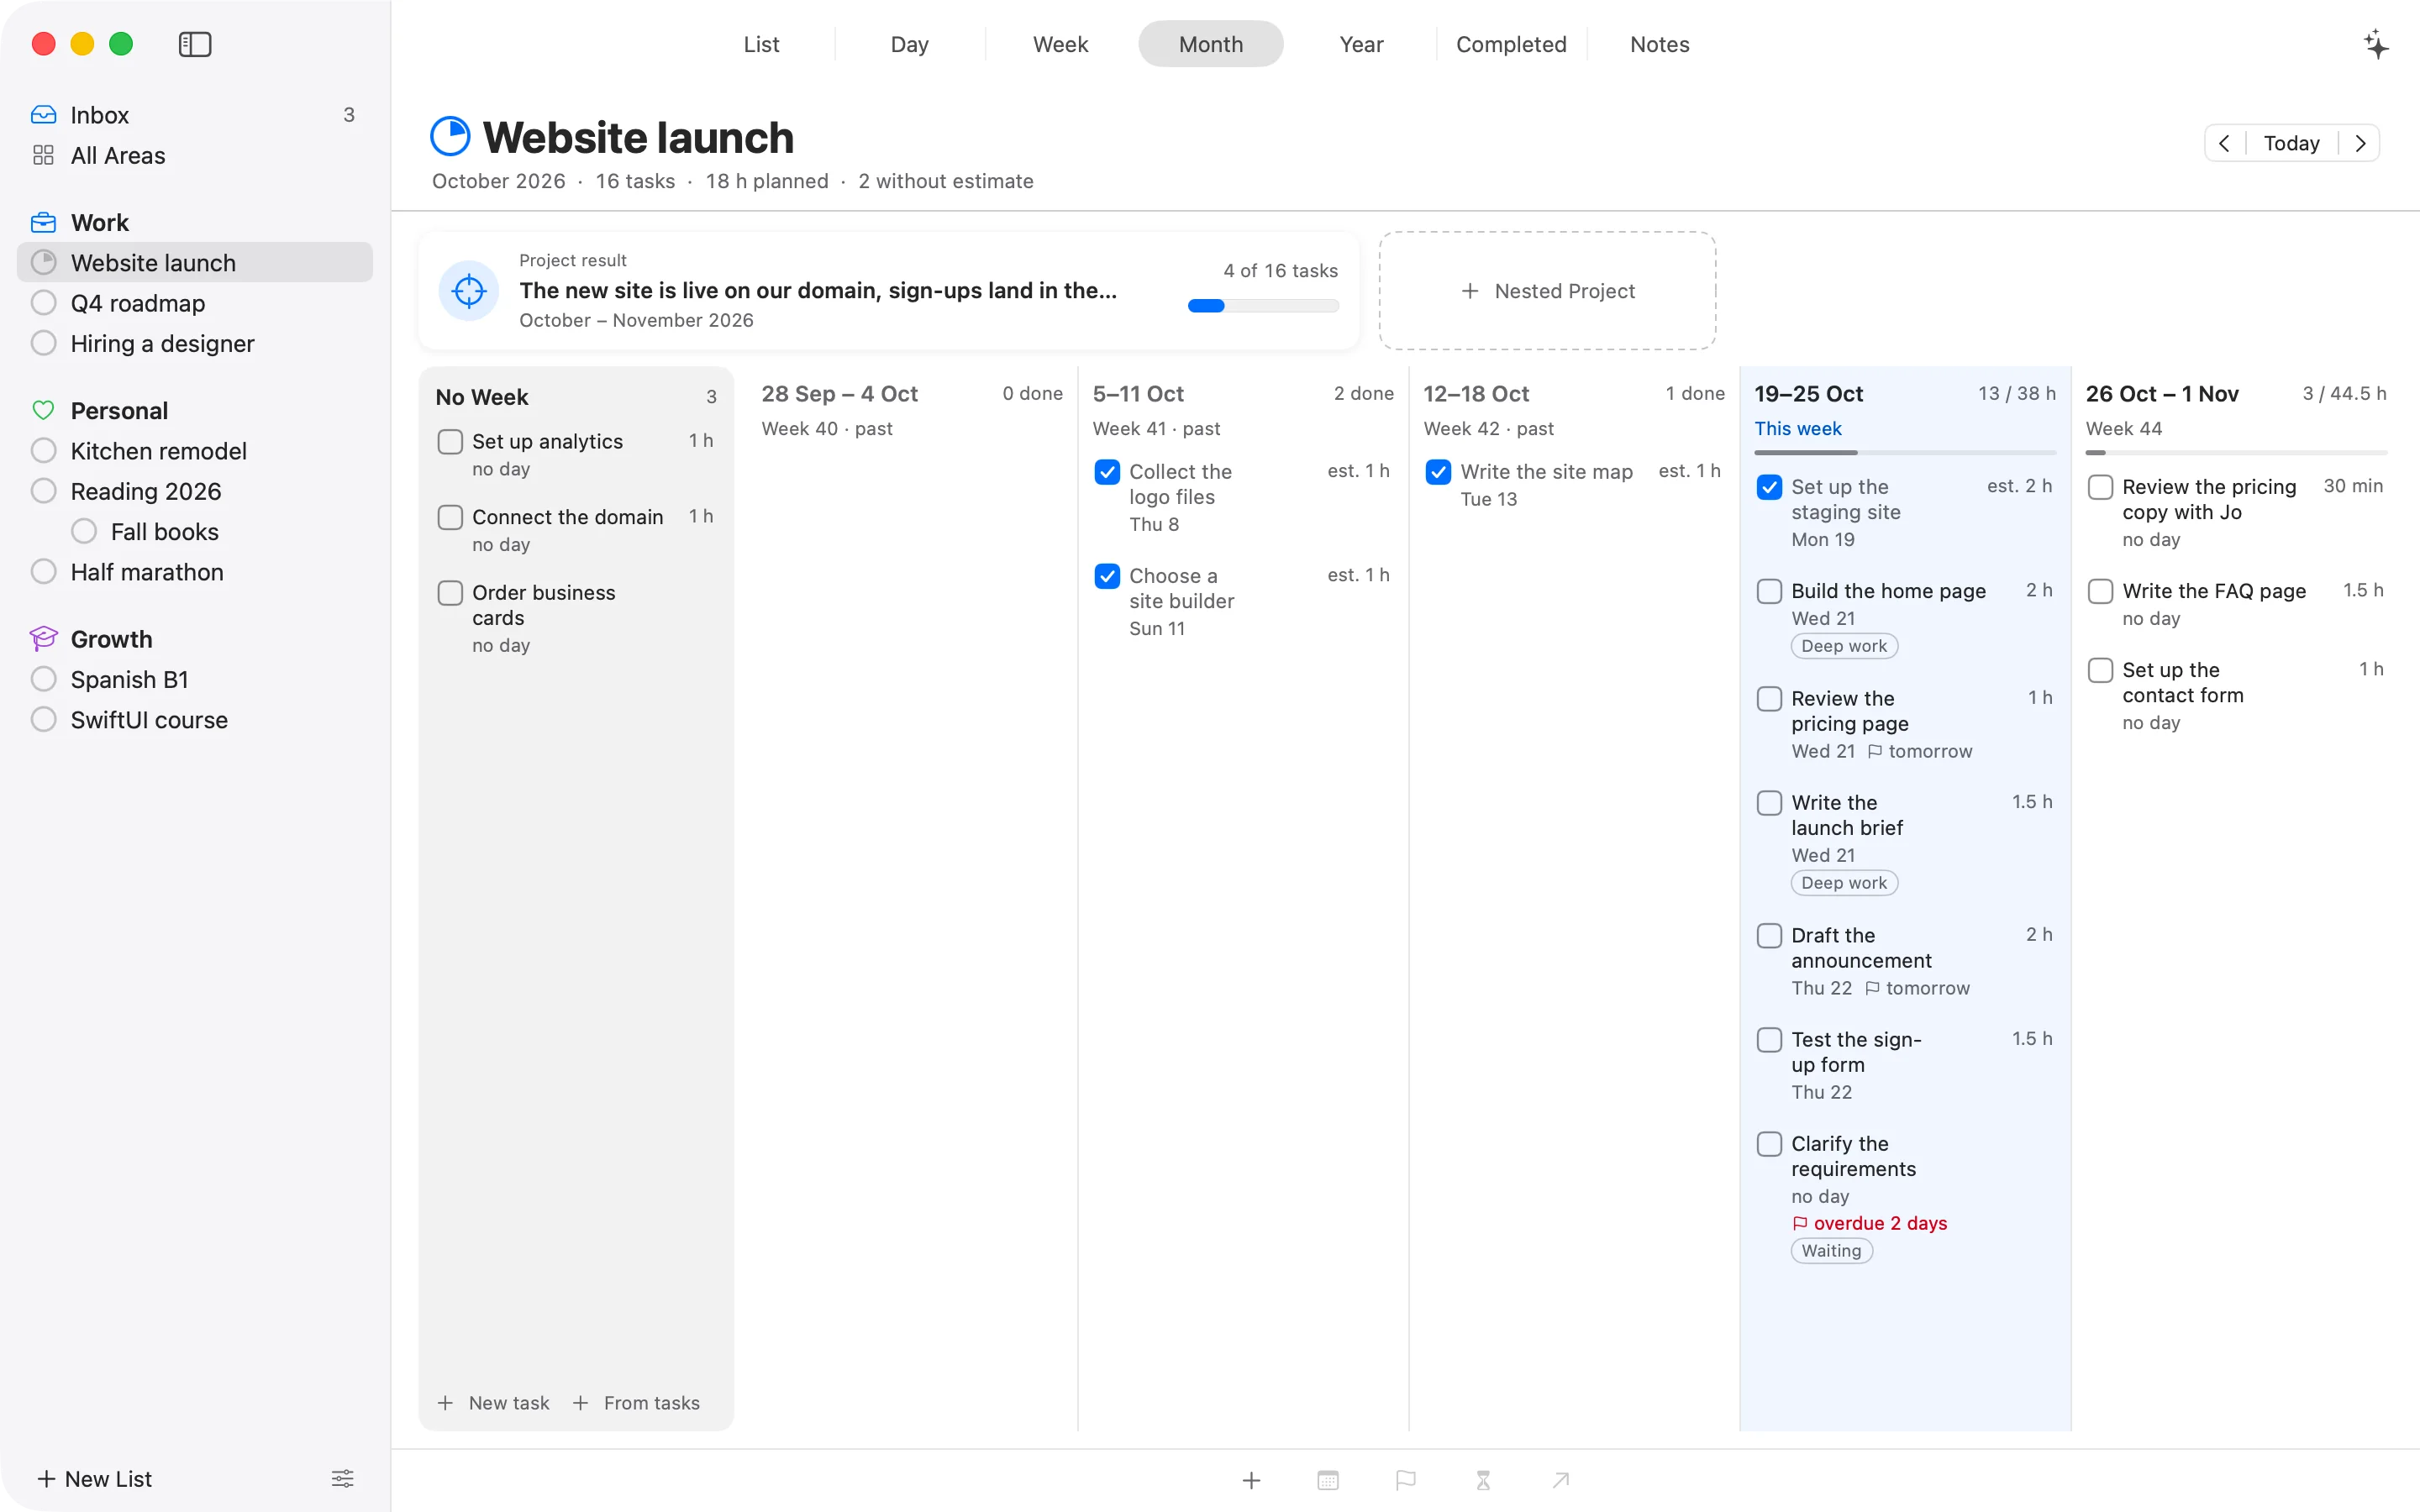Switch to the Week tab

1060,44
